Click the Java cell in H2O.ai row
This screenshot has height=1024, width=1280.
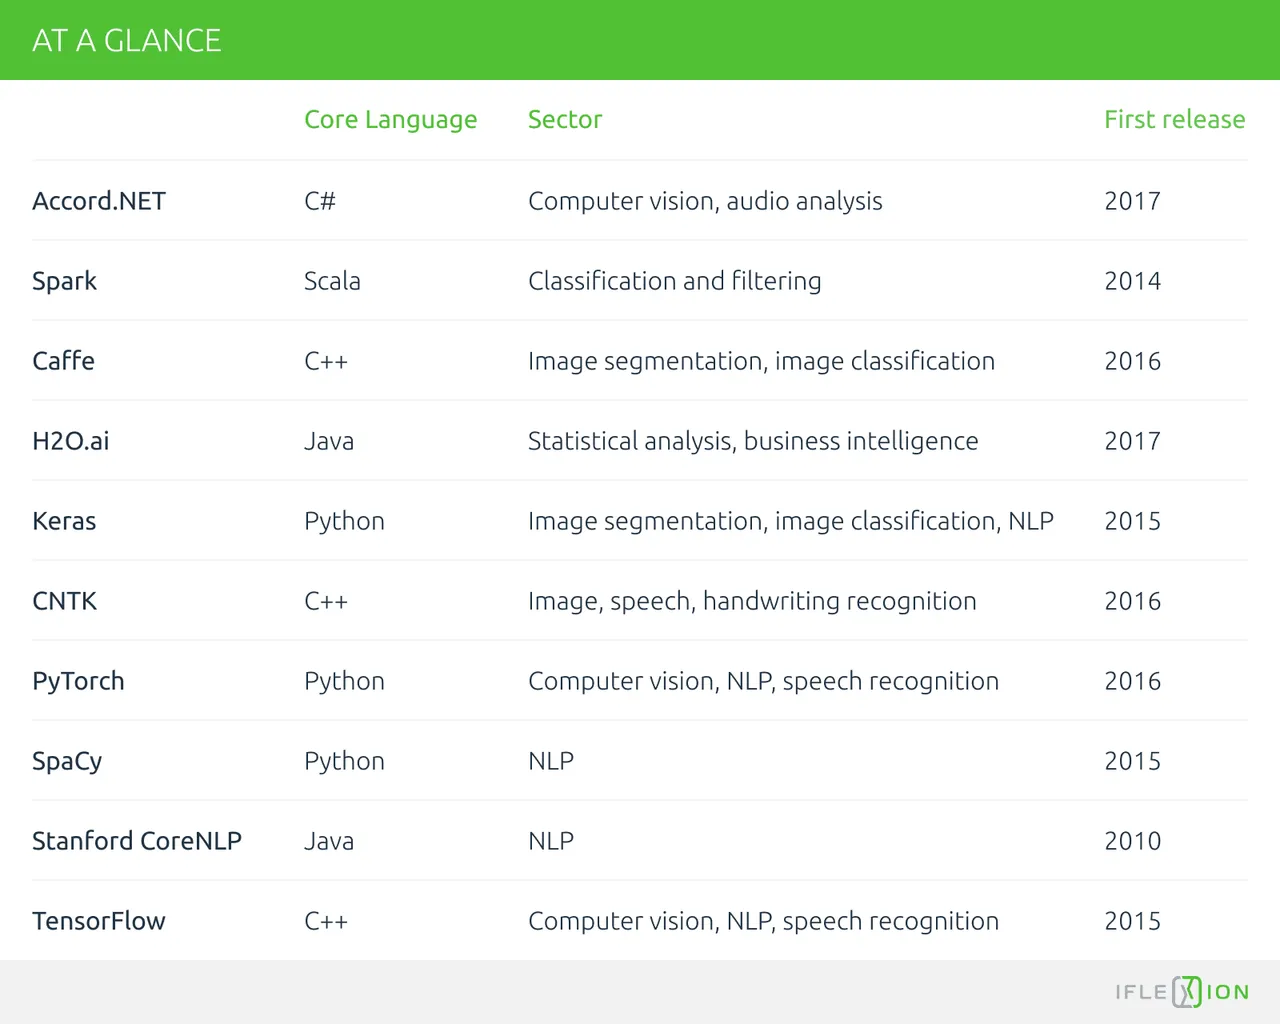tap(329, 441)
